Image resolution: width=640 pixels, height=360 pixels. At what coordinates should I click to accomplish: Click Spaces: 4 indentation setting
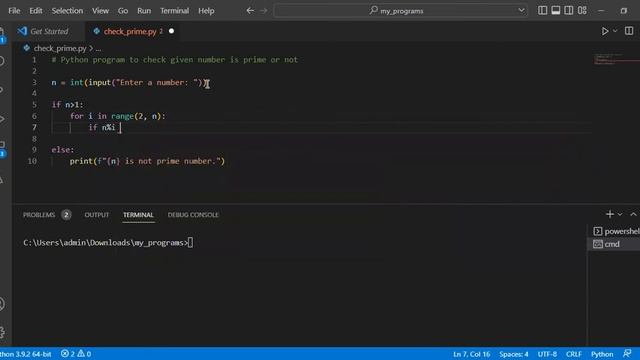coord(513,354)
